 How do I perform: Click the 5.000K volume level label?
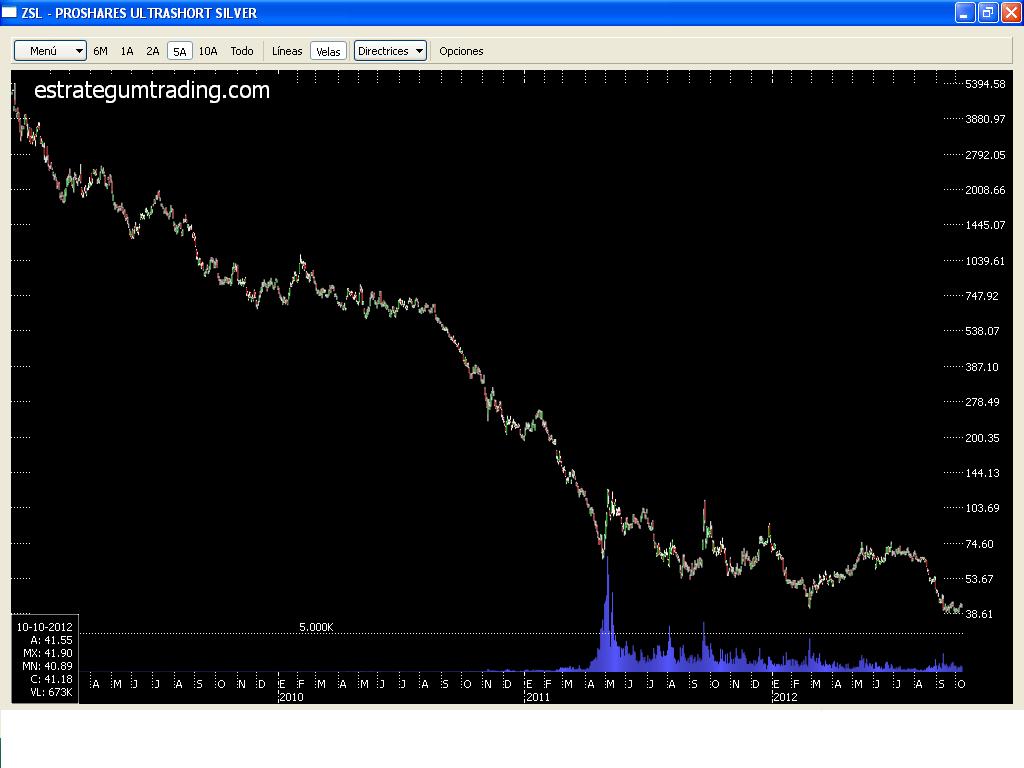(x=316, y=627)
